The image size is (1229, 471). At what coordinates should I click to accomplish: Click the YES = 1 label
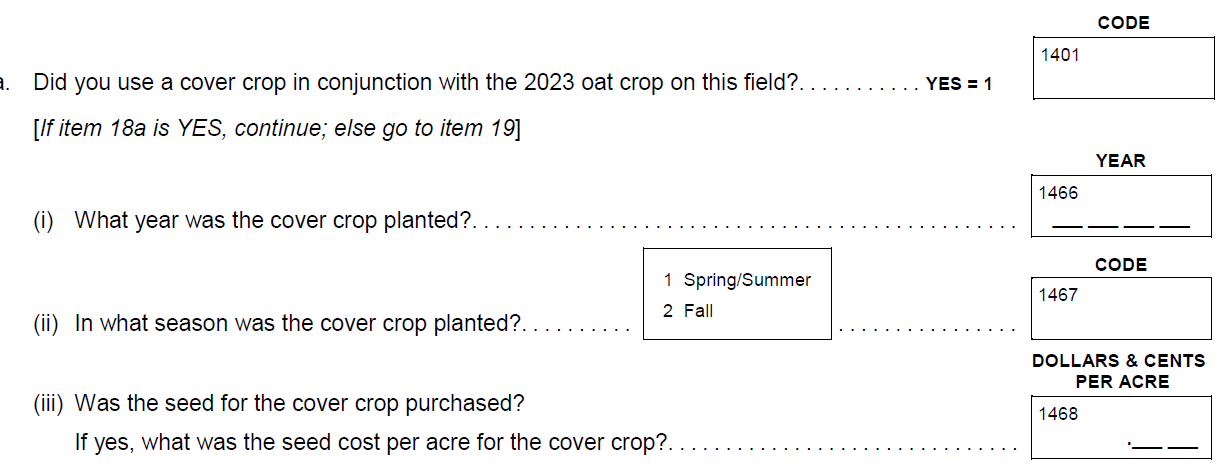(x=959, y=85)
